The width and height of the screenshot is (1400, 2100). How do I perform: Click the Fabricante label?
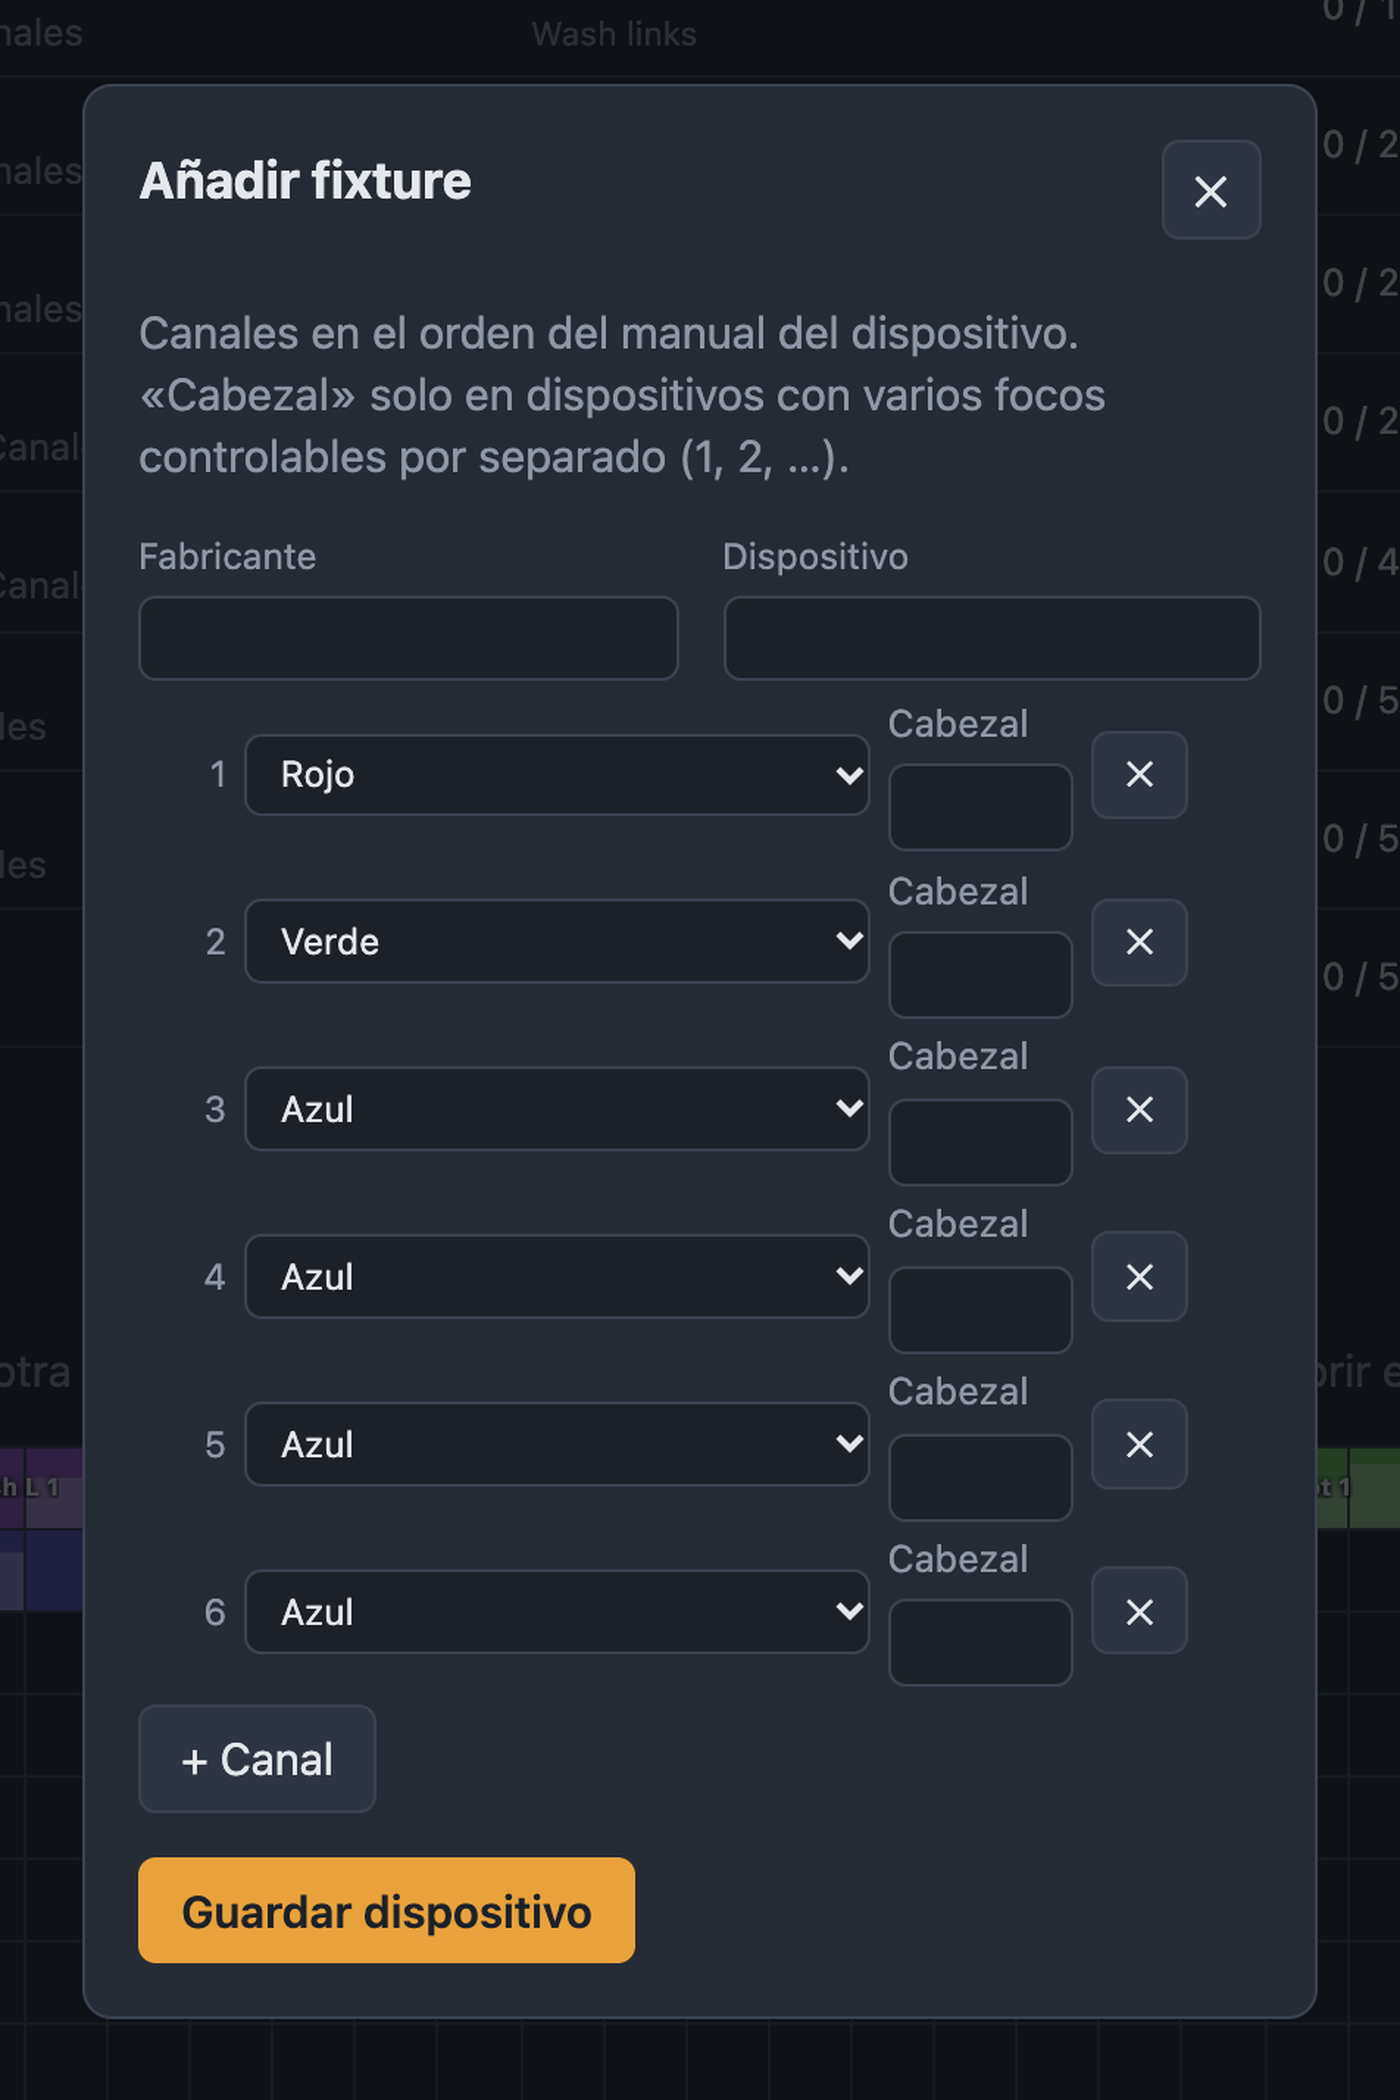click(227, 557)
